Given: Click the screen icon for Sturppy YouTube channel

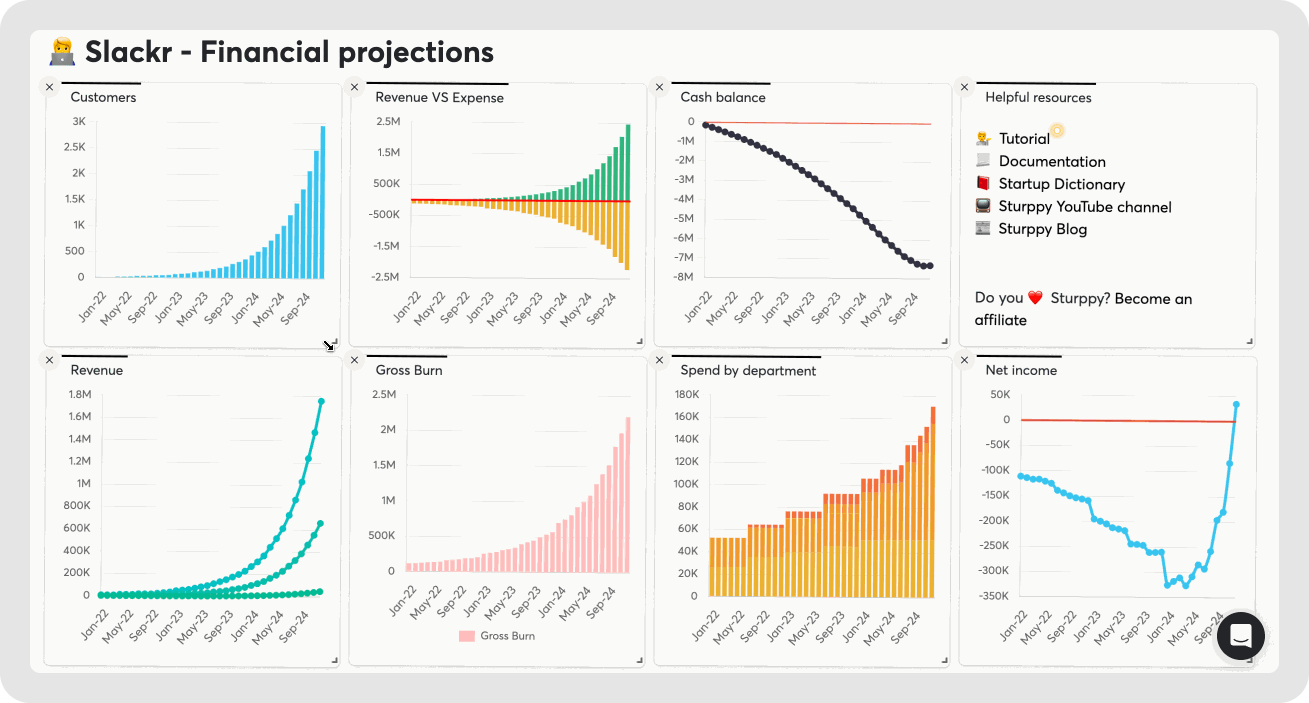Looking at the screenshot, I should (984, 206).
